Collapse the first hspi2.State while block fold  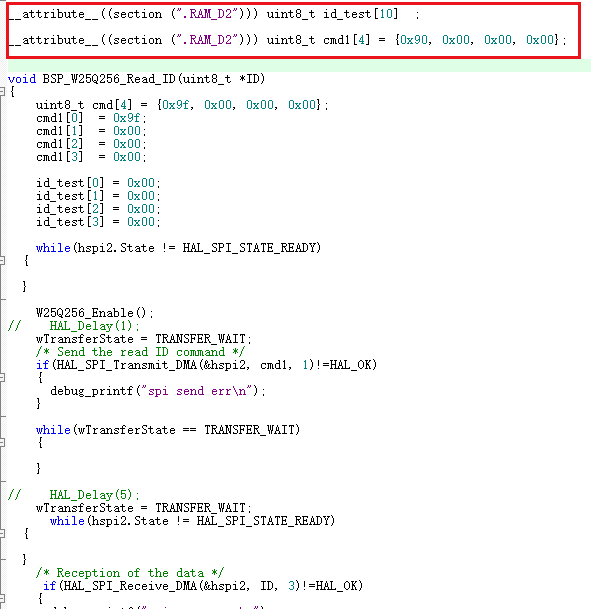[x=2, y=261]
